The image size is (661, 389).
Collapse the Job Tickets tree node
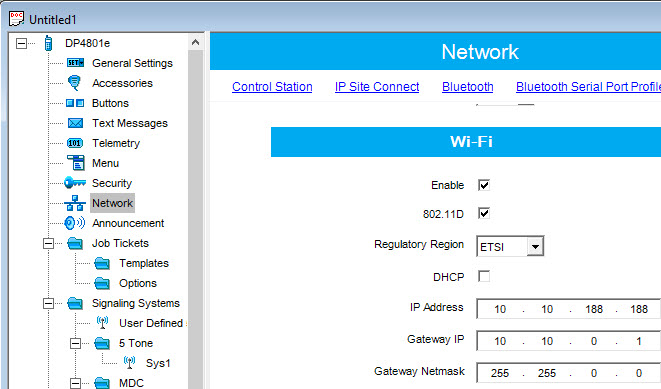tap(48, 243)
